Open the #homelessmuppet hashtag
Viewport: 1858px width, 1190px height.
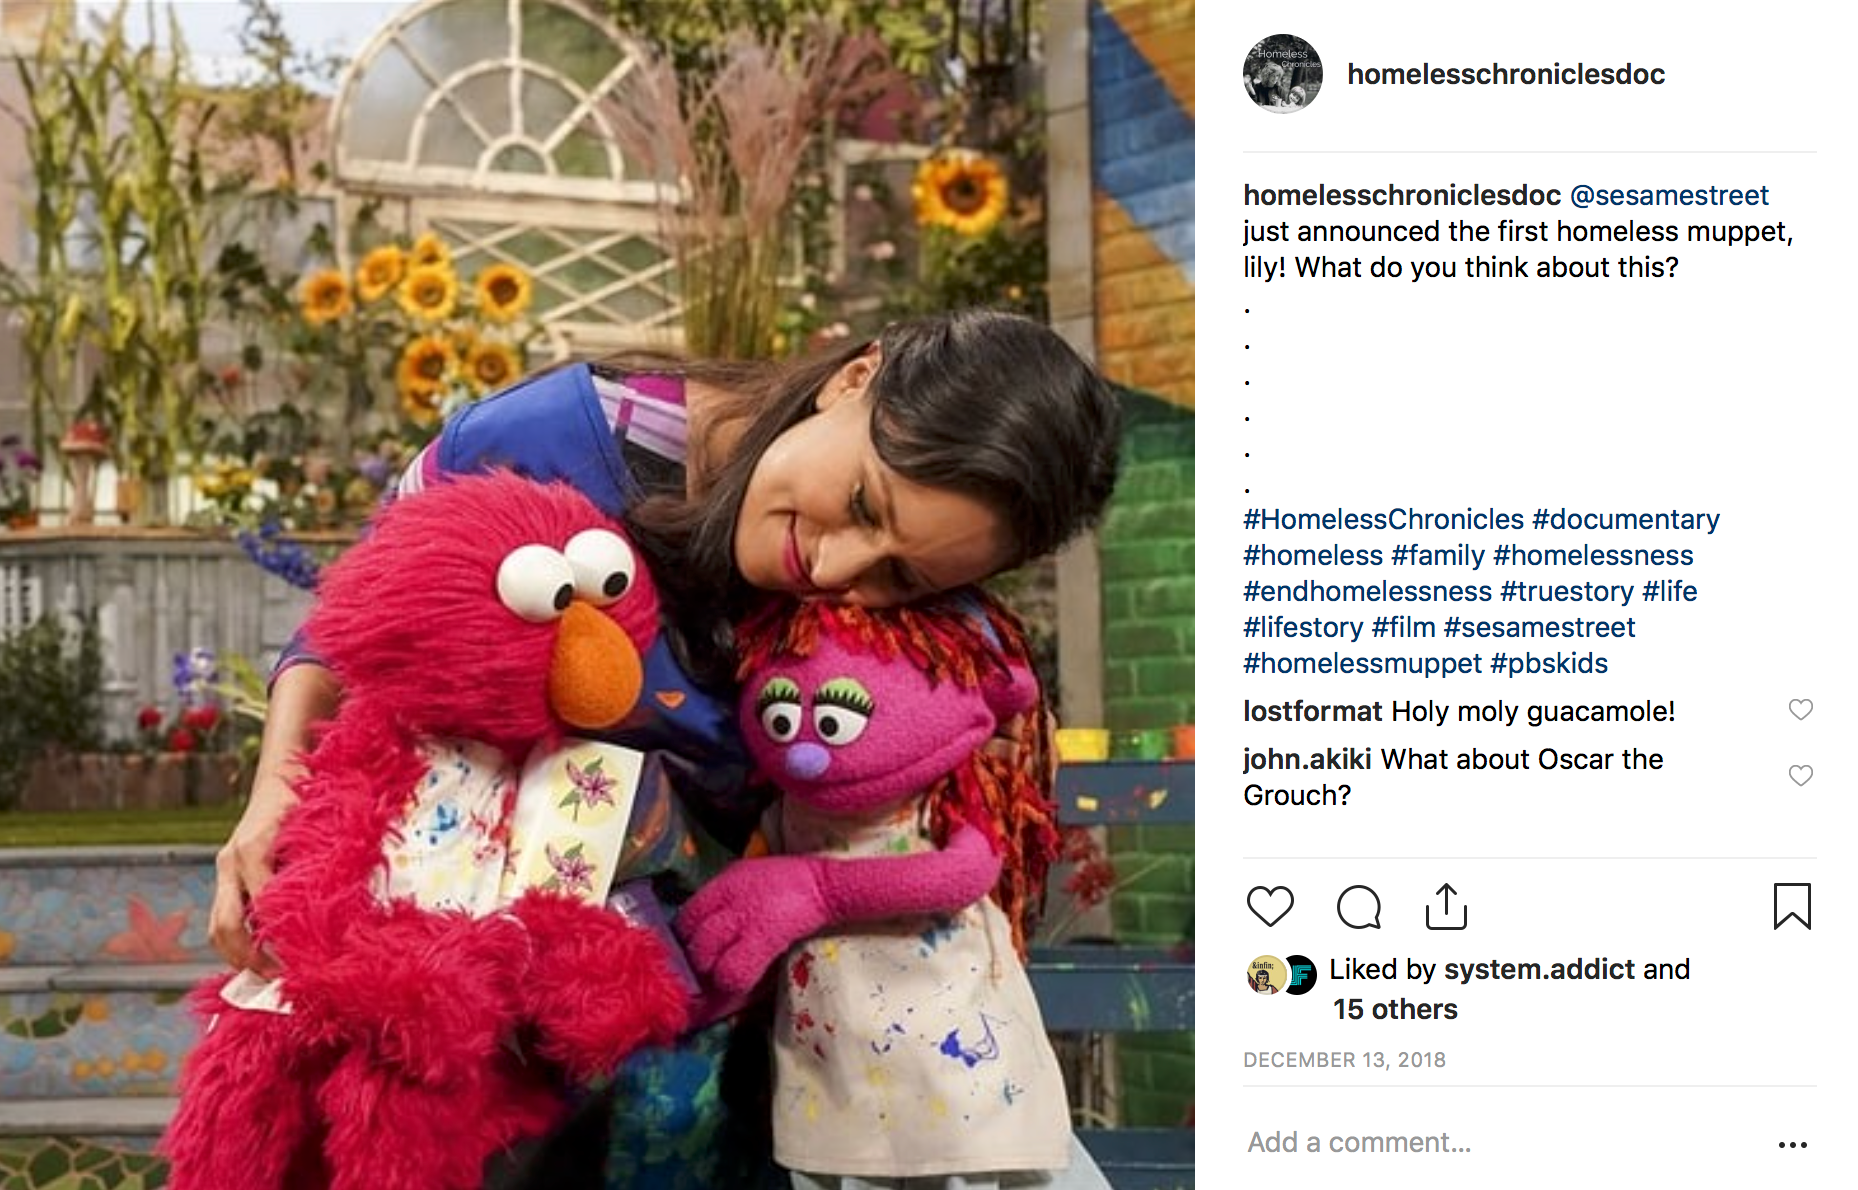click(x=1362, y=663)
